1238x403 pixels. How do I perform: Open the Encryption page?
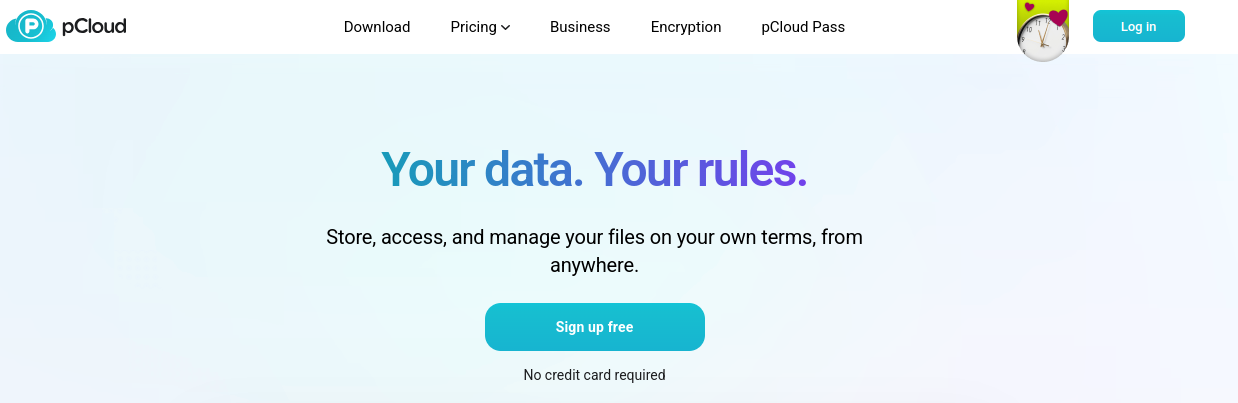click(686, 27)
